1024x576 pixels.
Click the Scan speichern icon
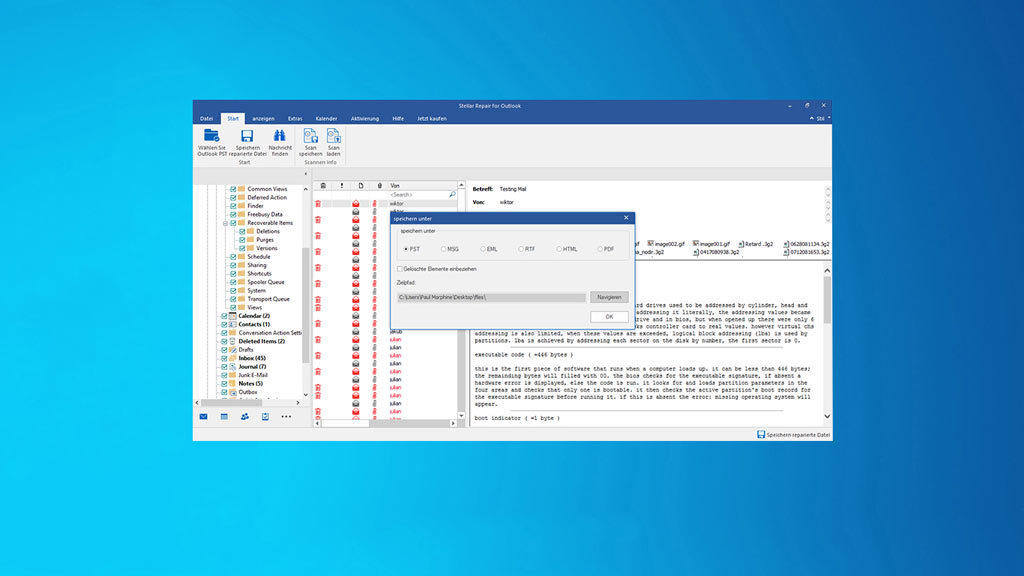tap(310, 136)
